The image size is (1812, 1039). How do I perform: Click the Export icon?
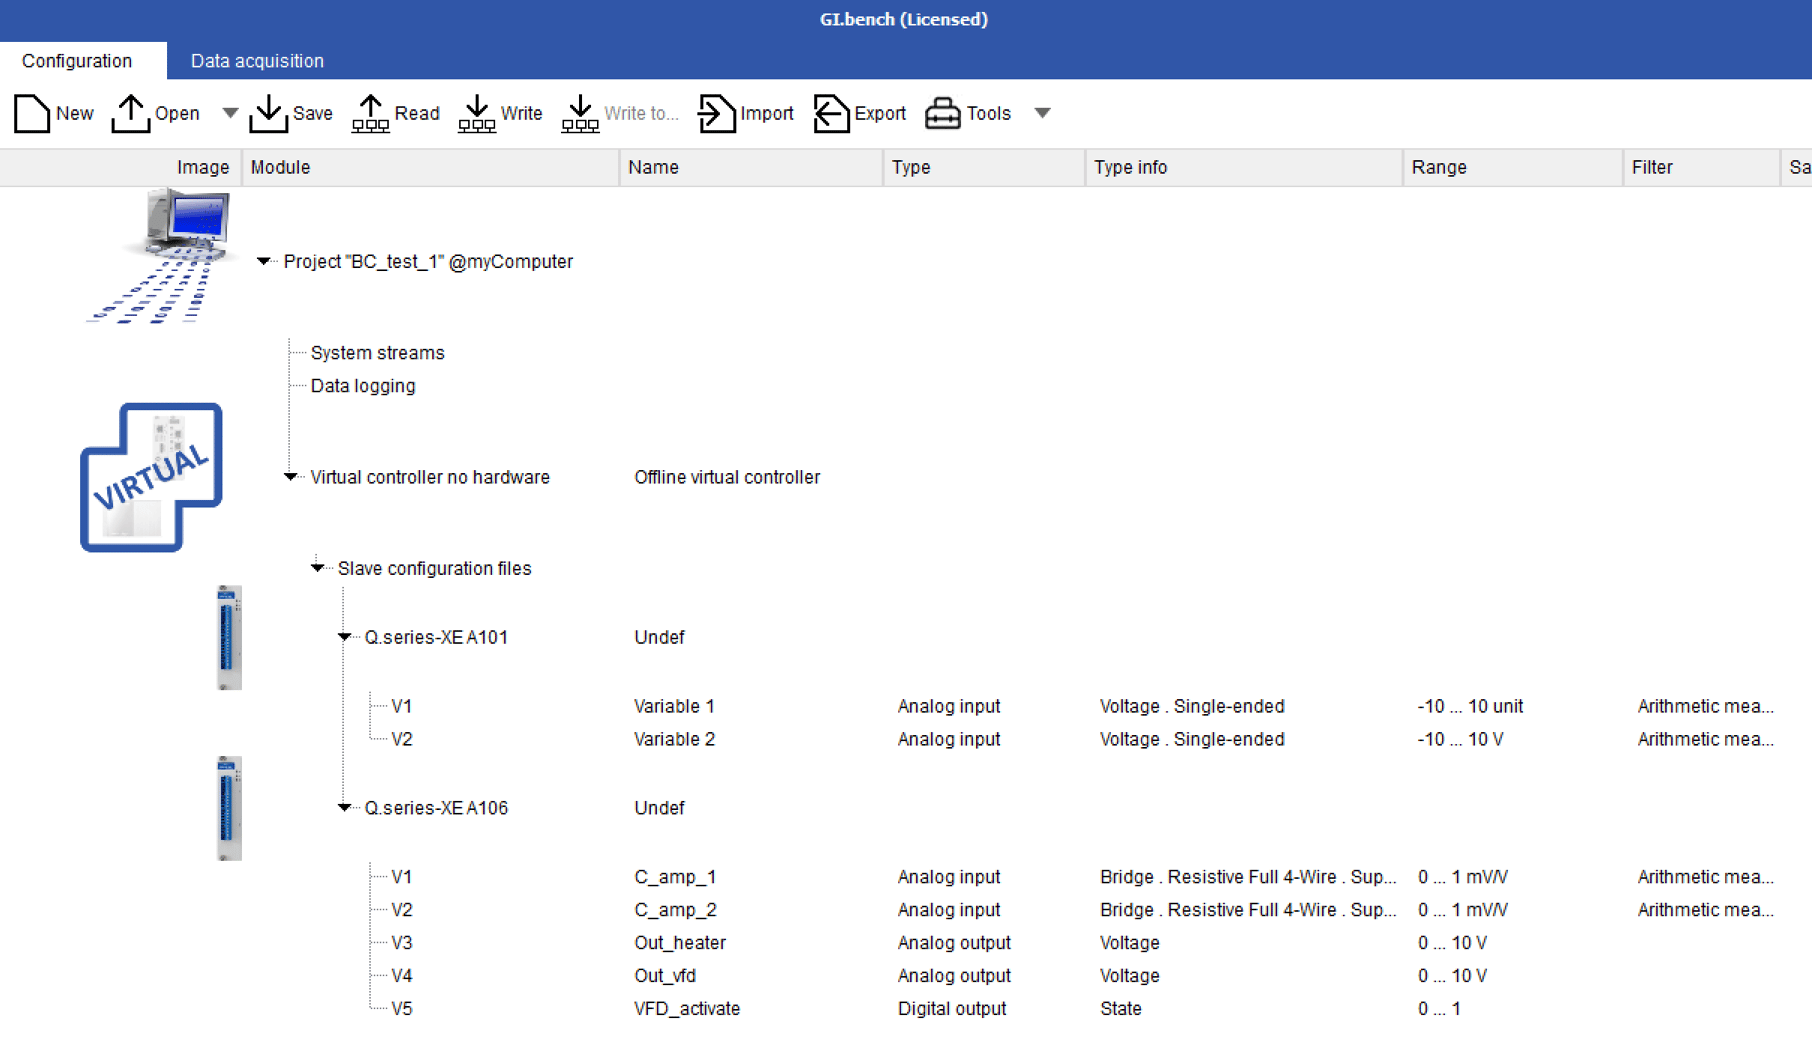(831, 113)
